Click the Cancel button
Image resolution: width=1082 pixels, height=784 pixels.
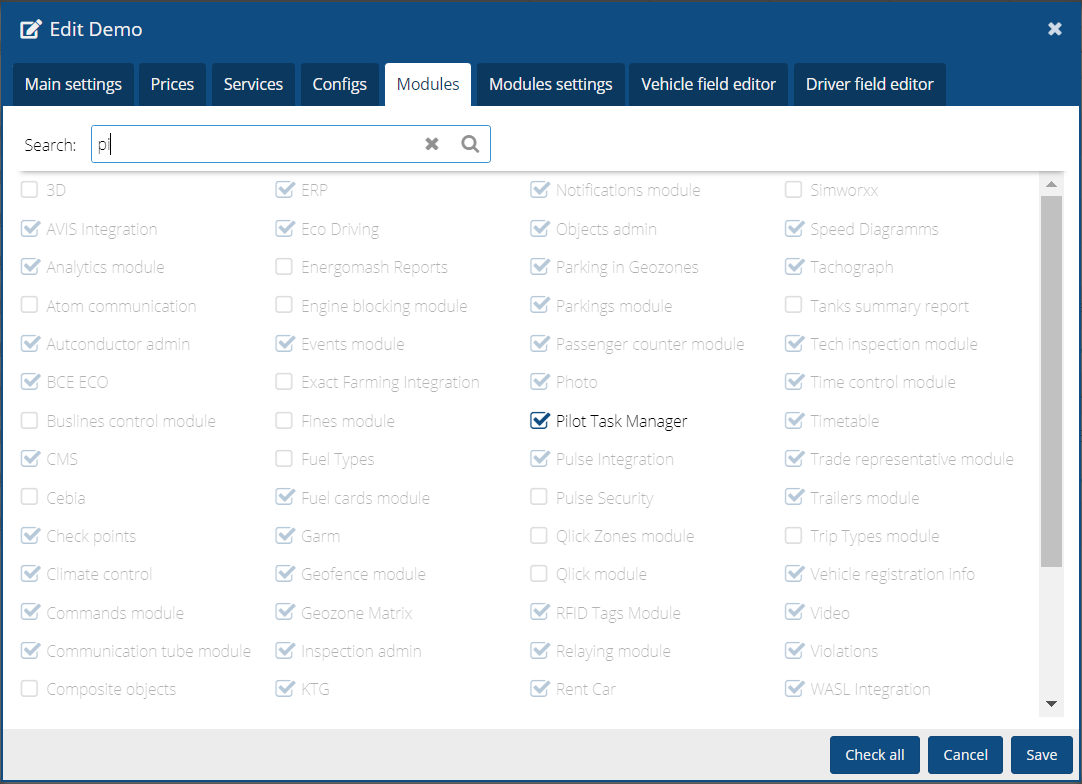[965, 755]
